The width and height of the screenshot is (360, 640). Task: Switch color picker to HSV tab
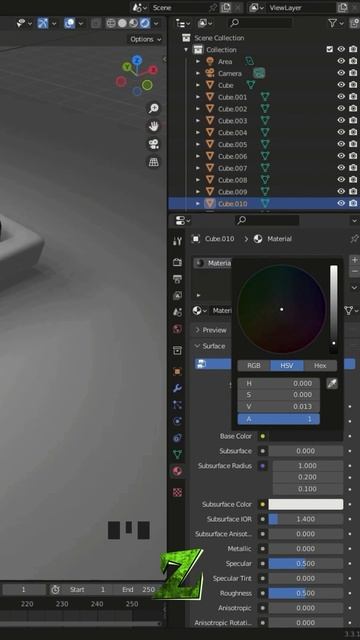[x=287, y=365]
